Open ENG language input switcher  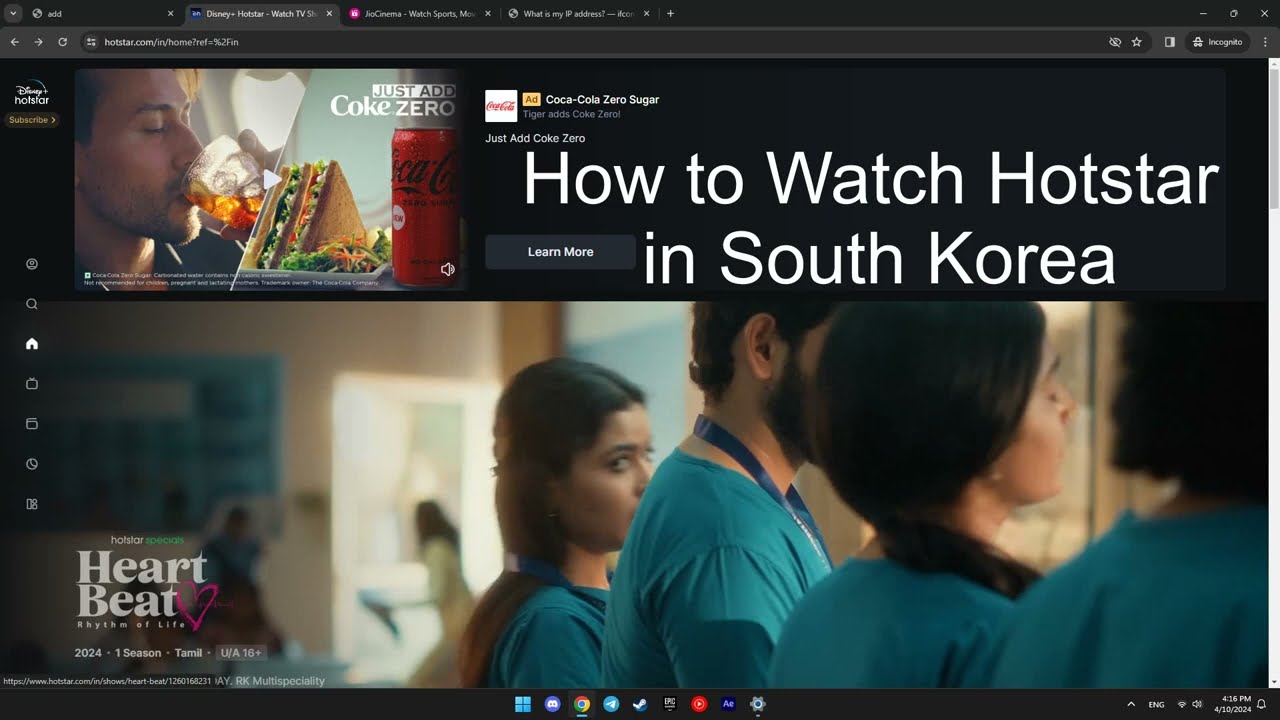(1156, 704)
